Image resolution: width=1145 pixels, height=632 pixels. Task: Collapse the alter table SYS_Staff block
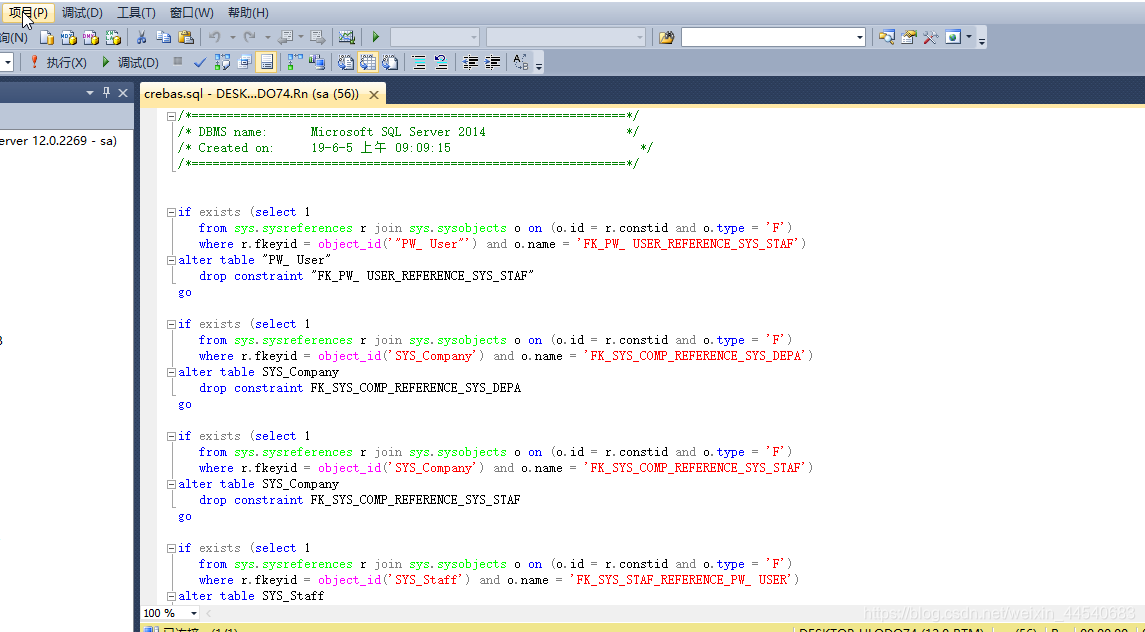[171, 596]
